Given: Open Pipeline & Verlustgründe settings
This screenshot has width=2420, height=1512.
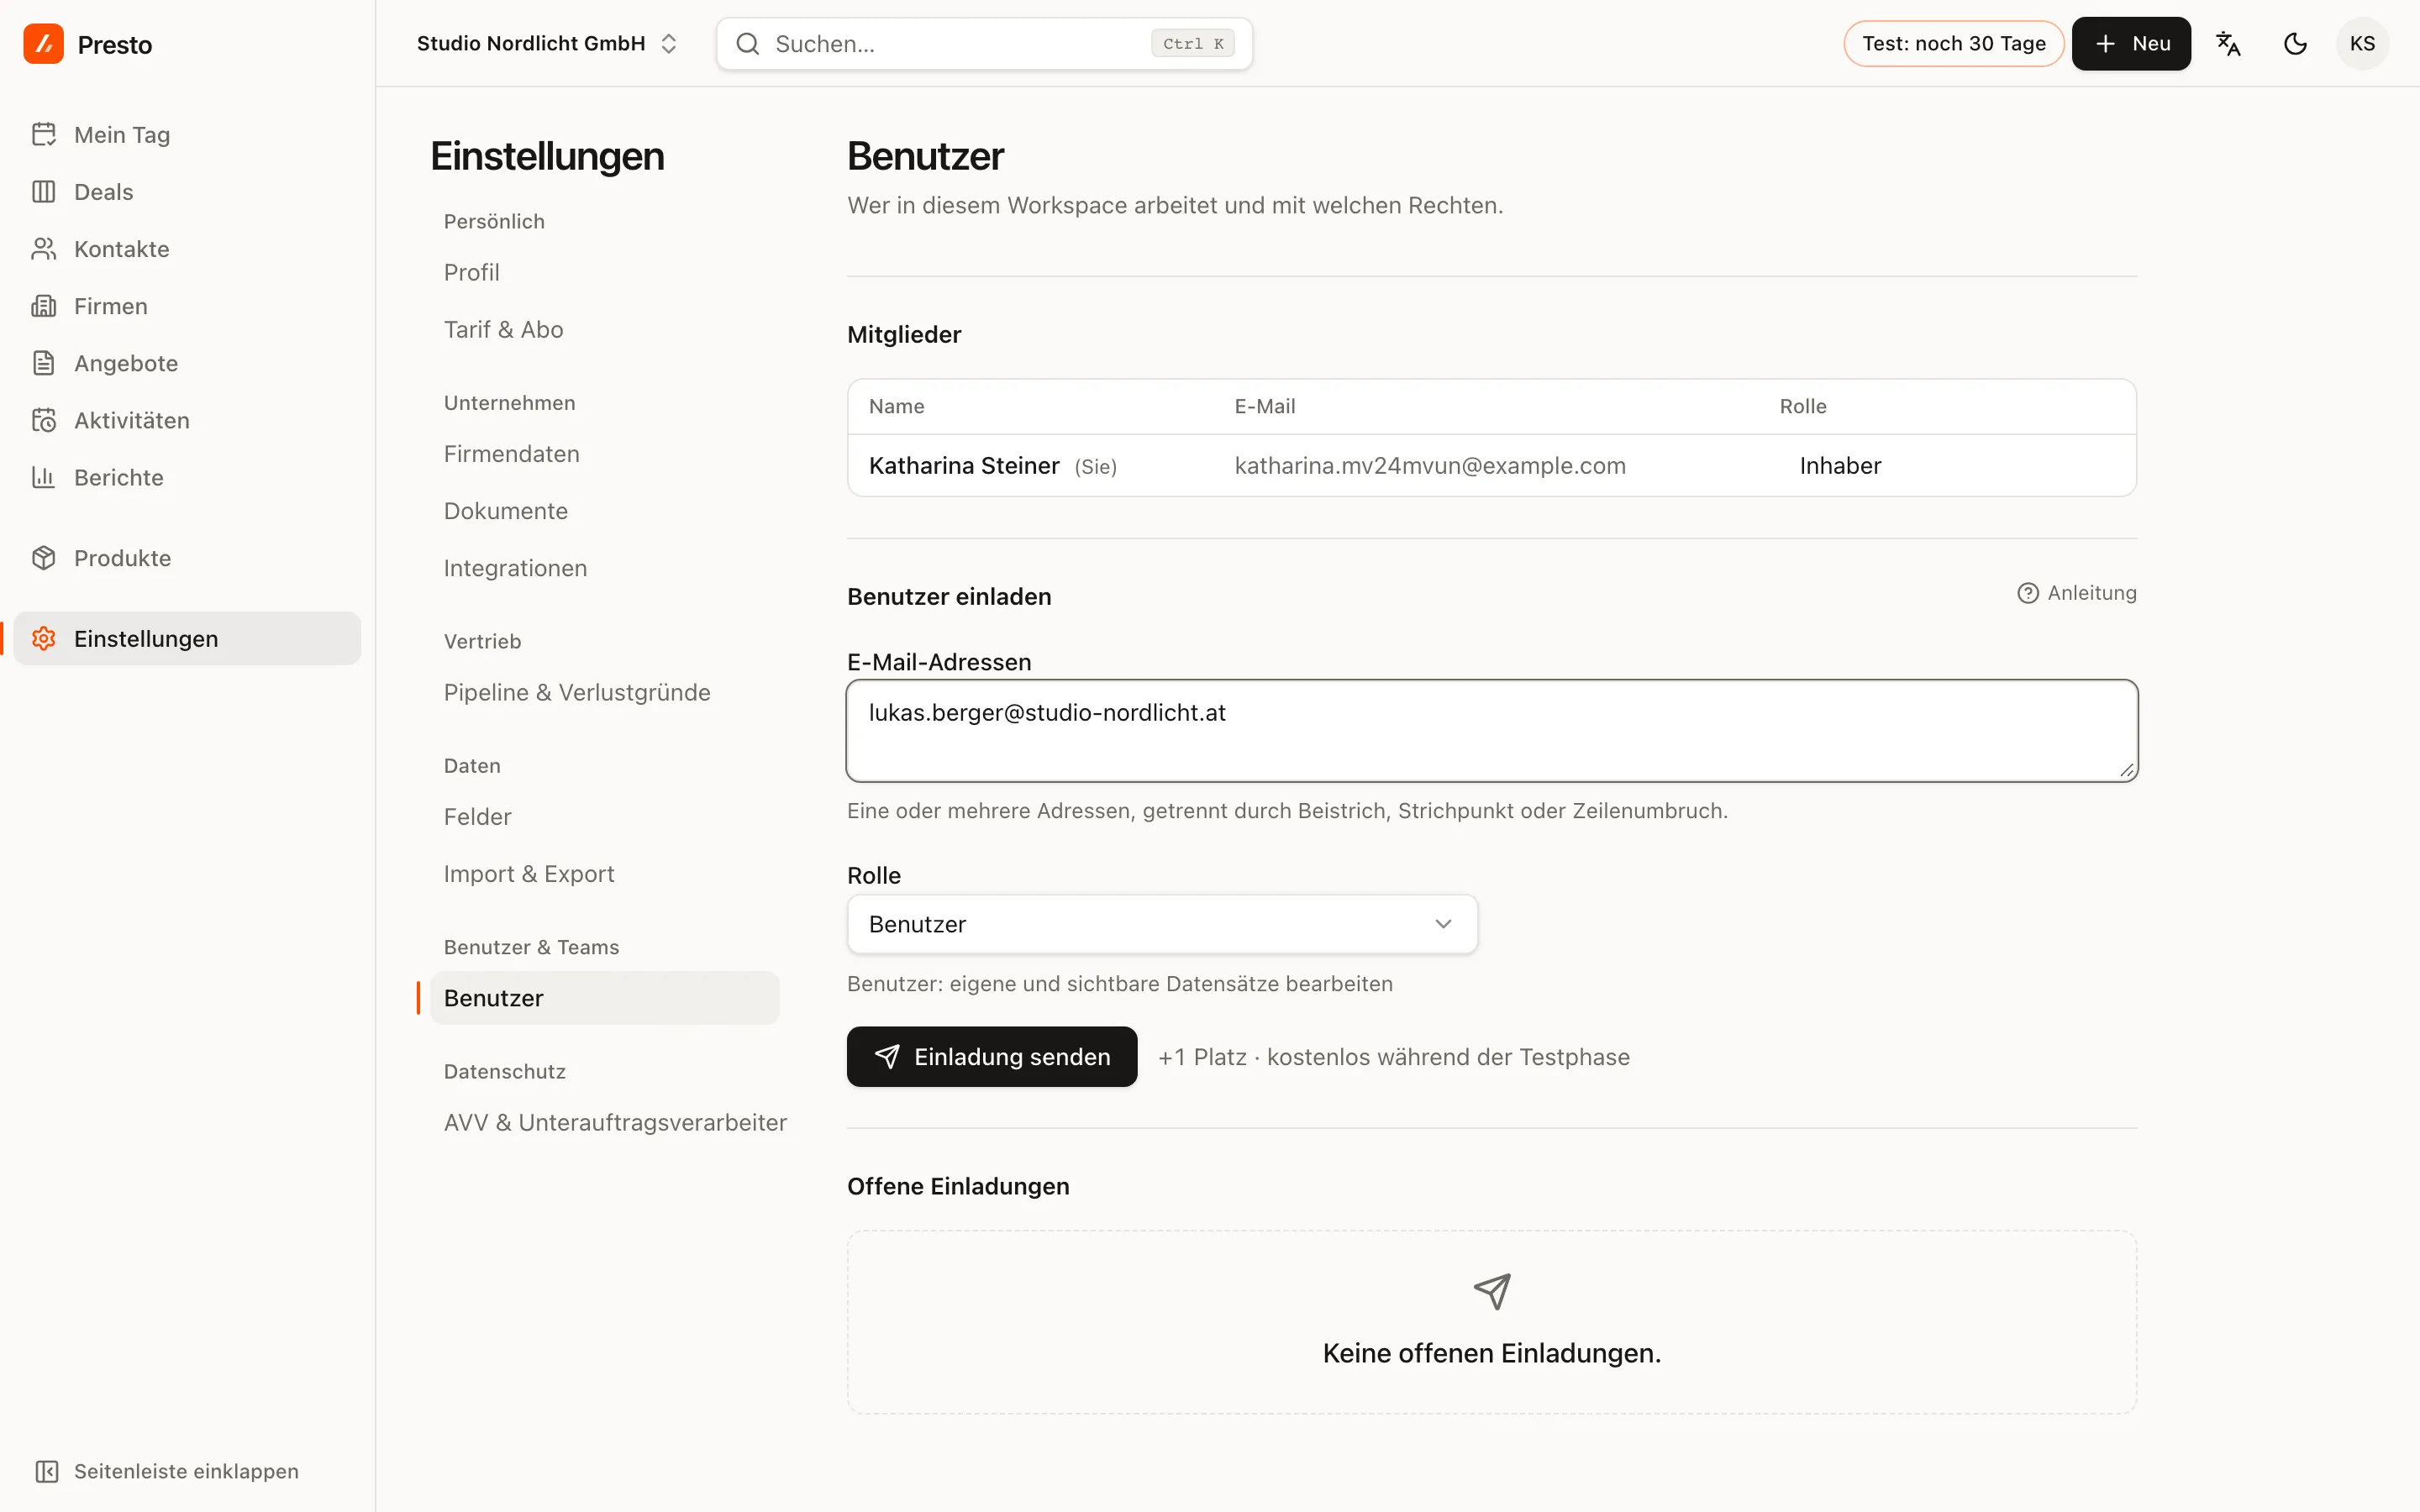Looking at the screenshot, I should pos(577,692).
